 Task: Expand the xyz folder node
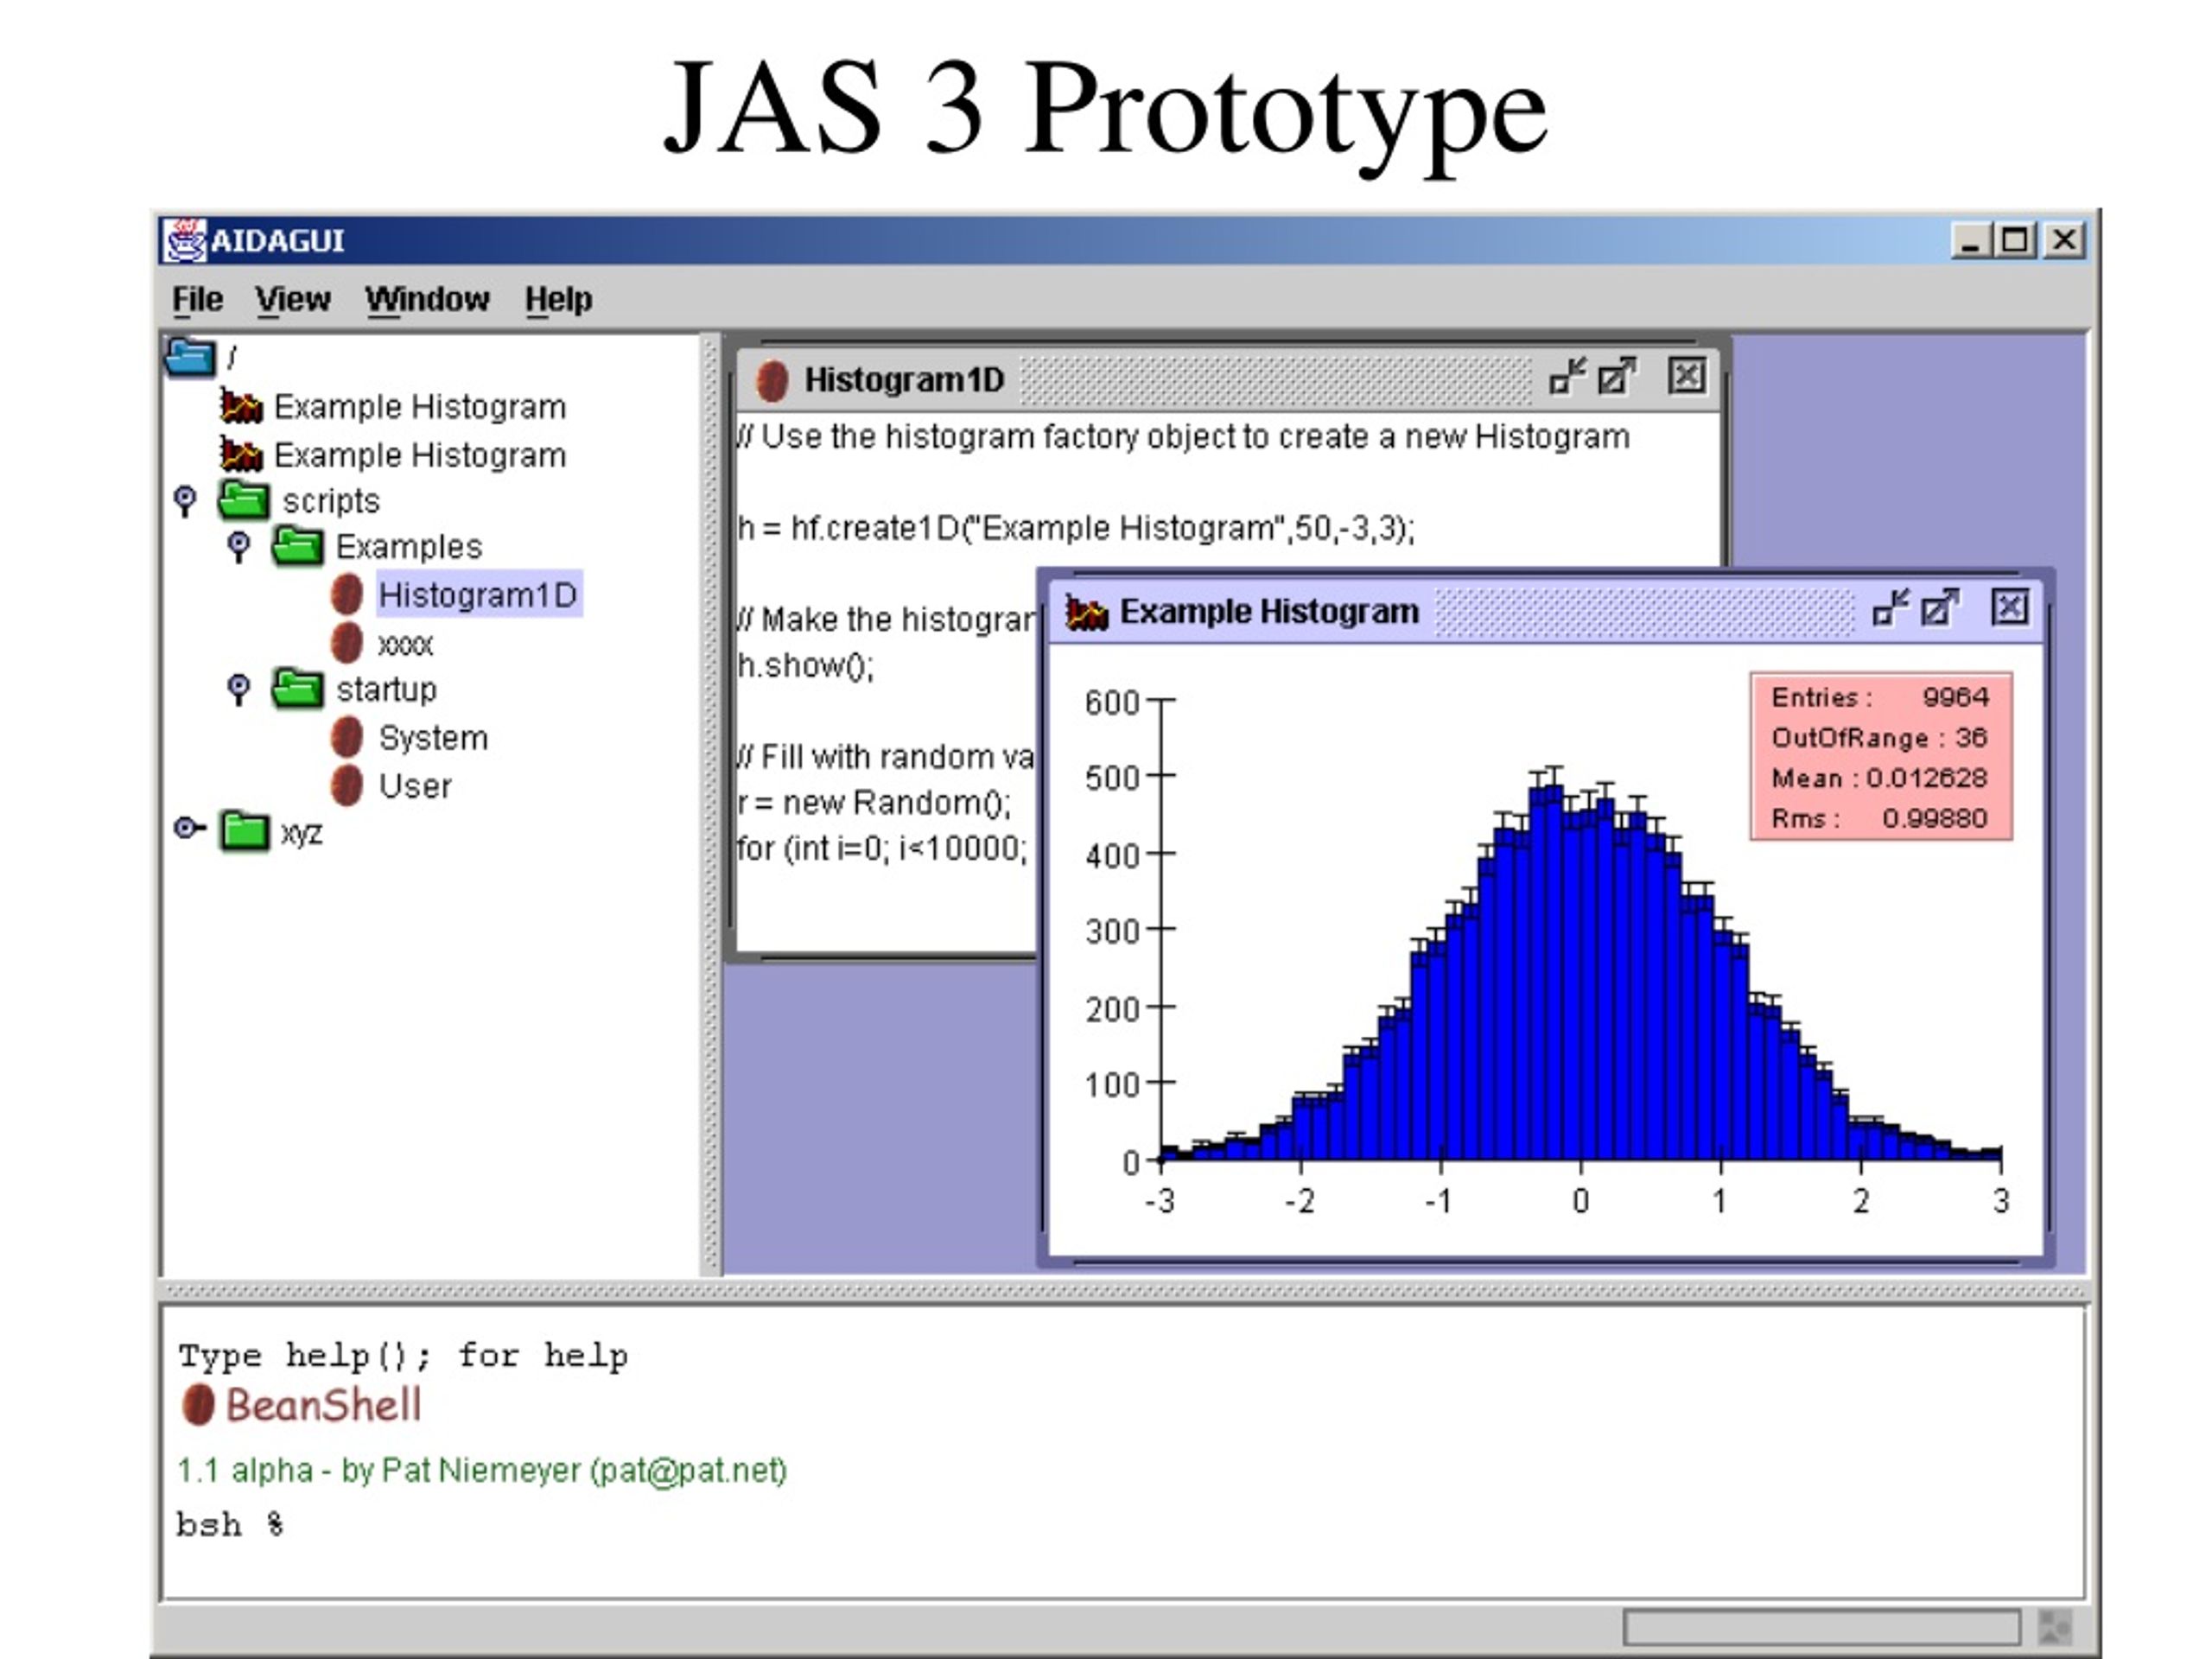(x=189, y=828)
